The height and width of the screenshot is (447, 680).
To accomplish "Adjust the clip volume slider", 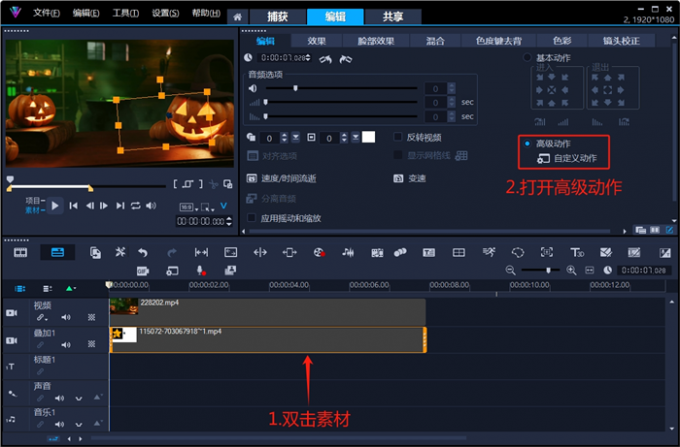I will (x=295, y=88).
